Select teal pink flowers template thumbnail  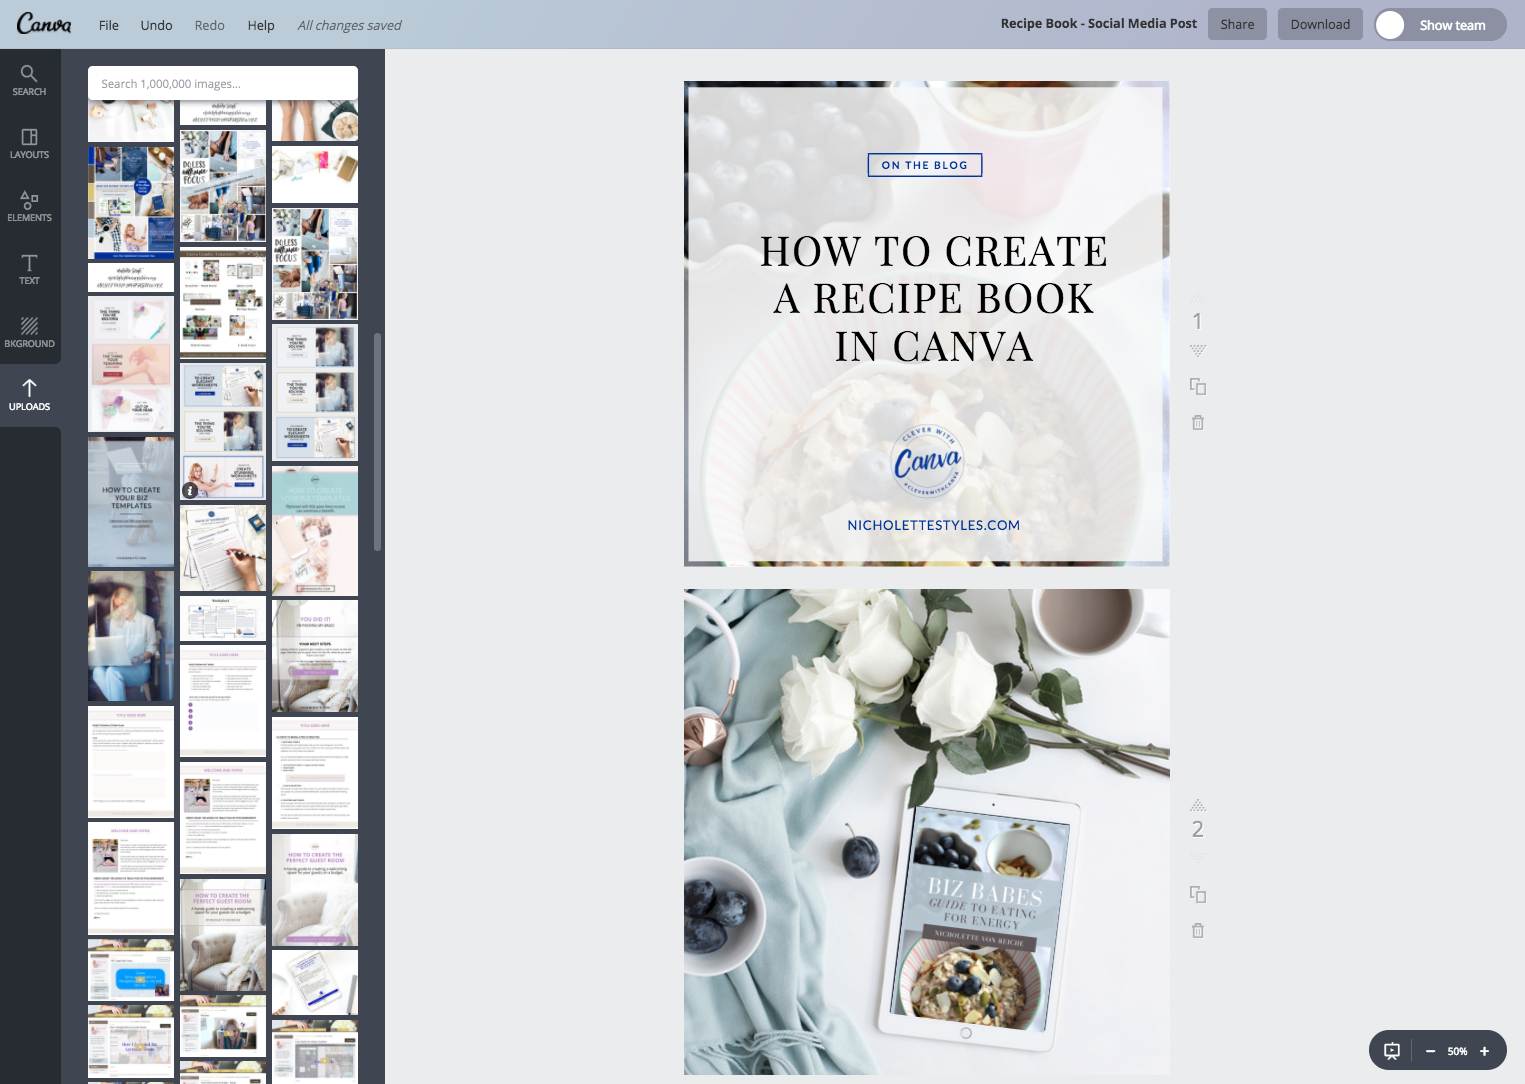pos(315,531)
